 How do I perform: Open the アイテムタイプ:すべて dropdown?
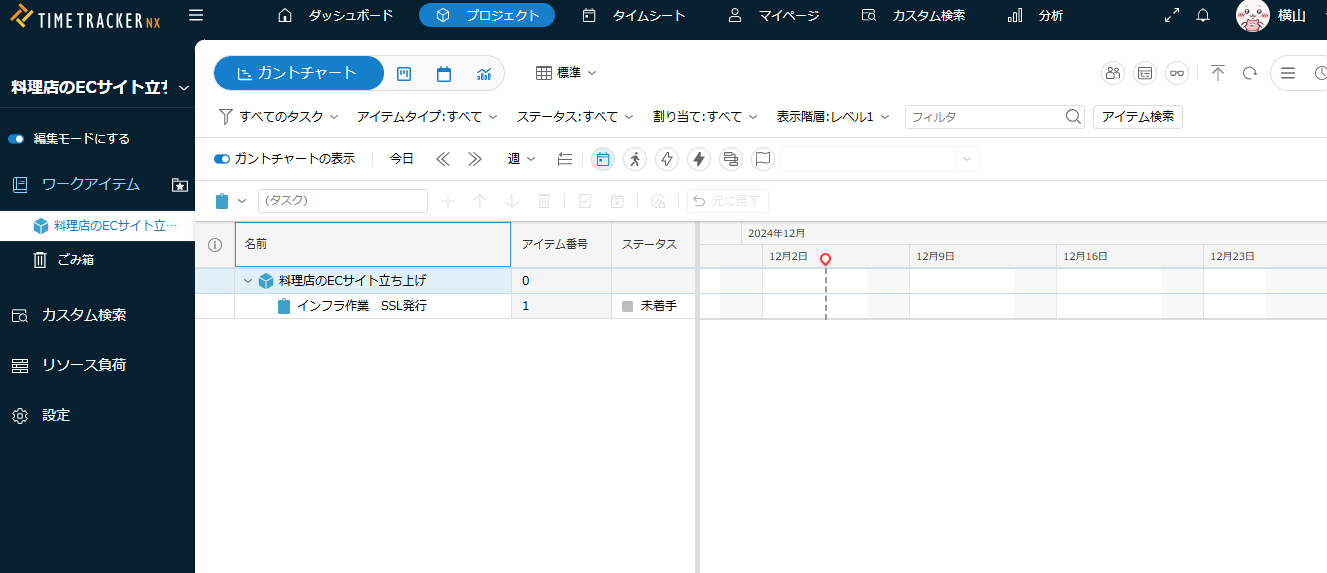point(427,117)
